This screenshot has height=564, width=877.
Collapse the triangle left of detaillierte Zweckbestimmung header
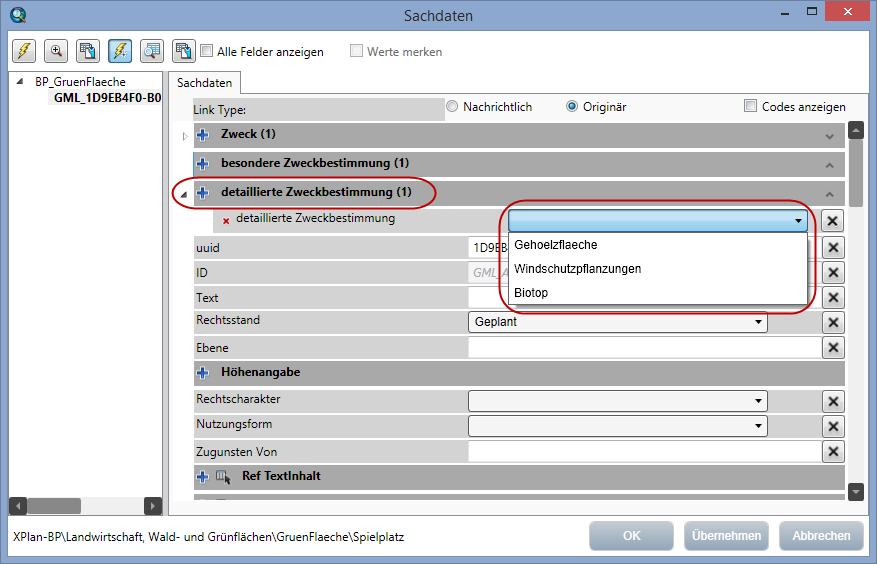pos(184,195)
